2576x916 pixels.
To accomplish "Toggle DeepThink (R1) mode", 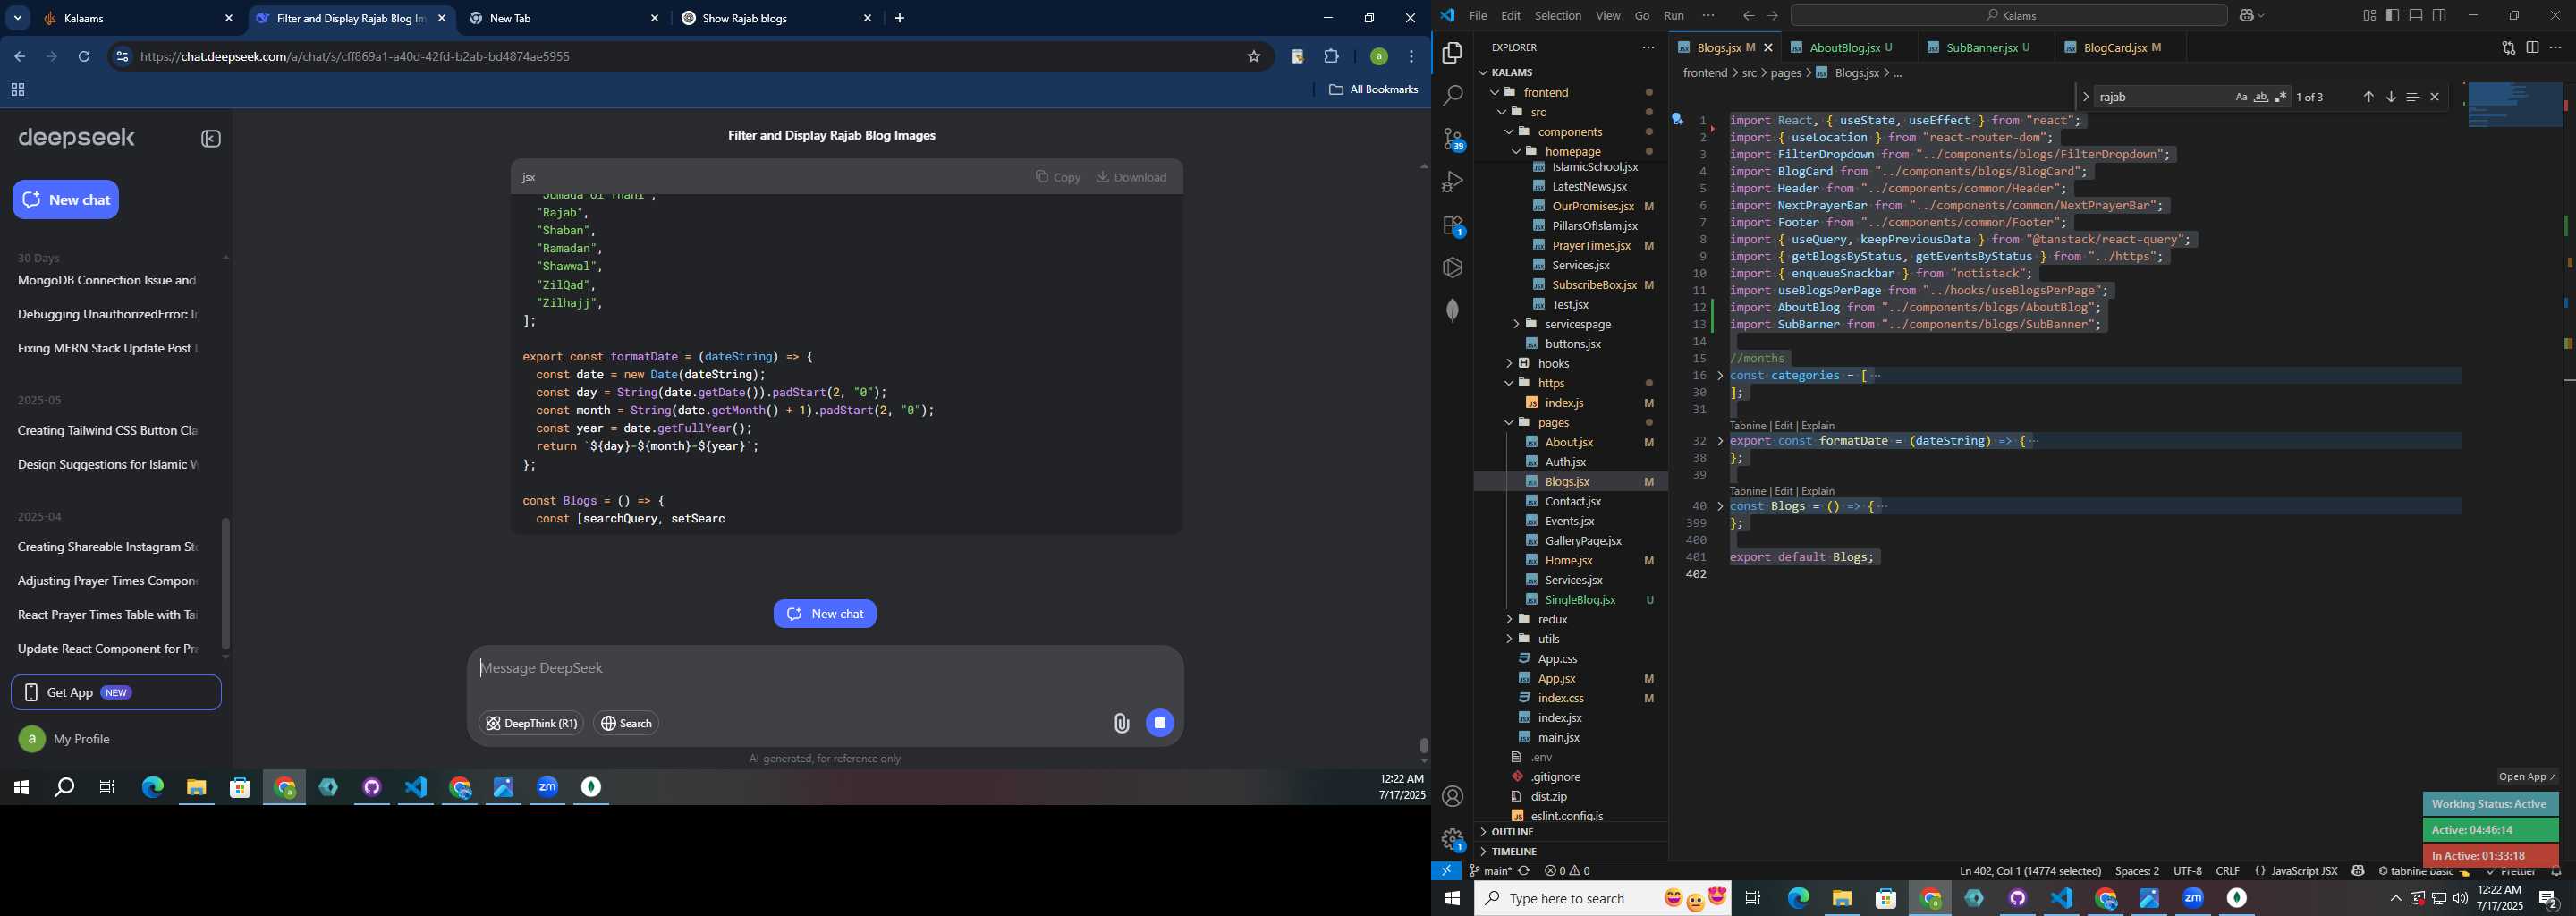I will point(531,723).
